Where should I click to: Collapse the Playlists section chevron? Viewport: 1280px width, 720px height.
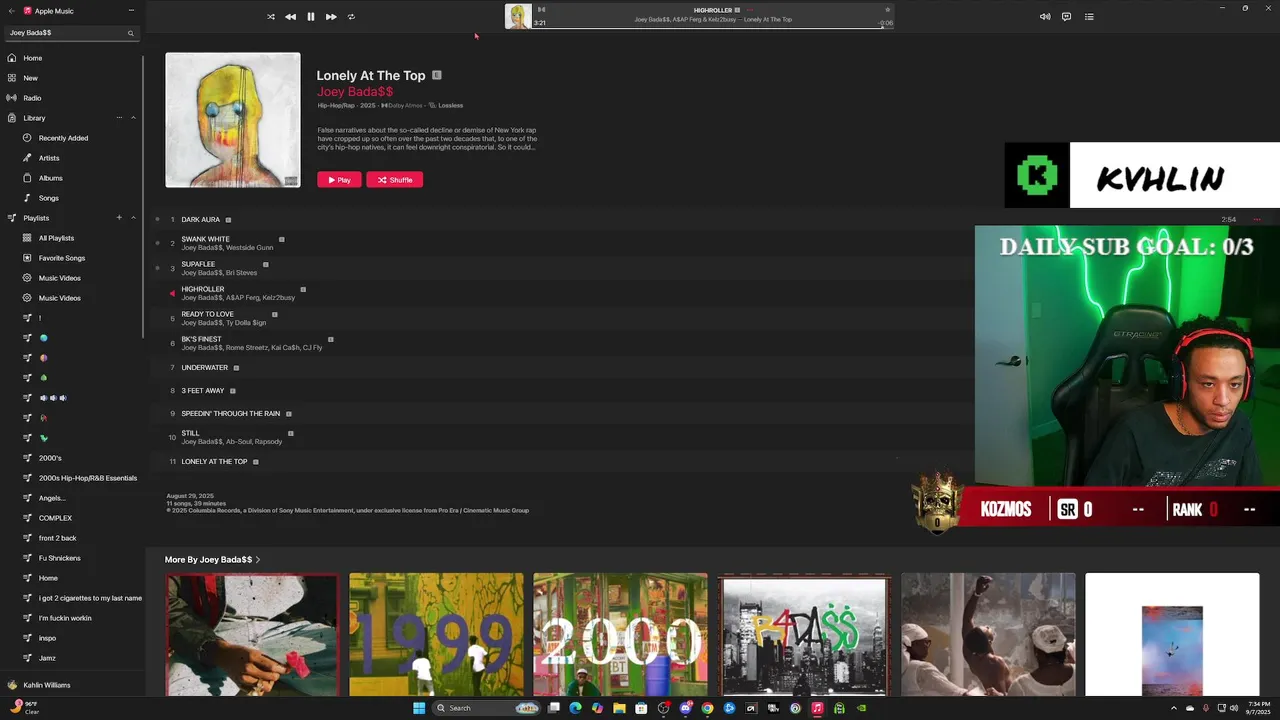click(x=133, y=218)
